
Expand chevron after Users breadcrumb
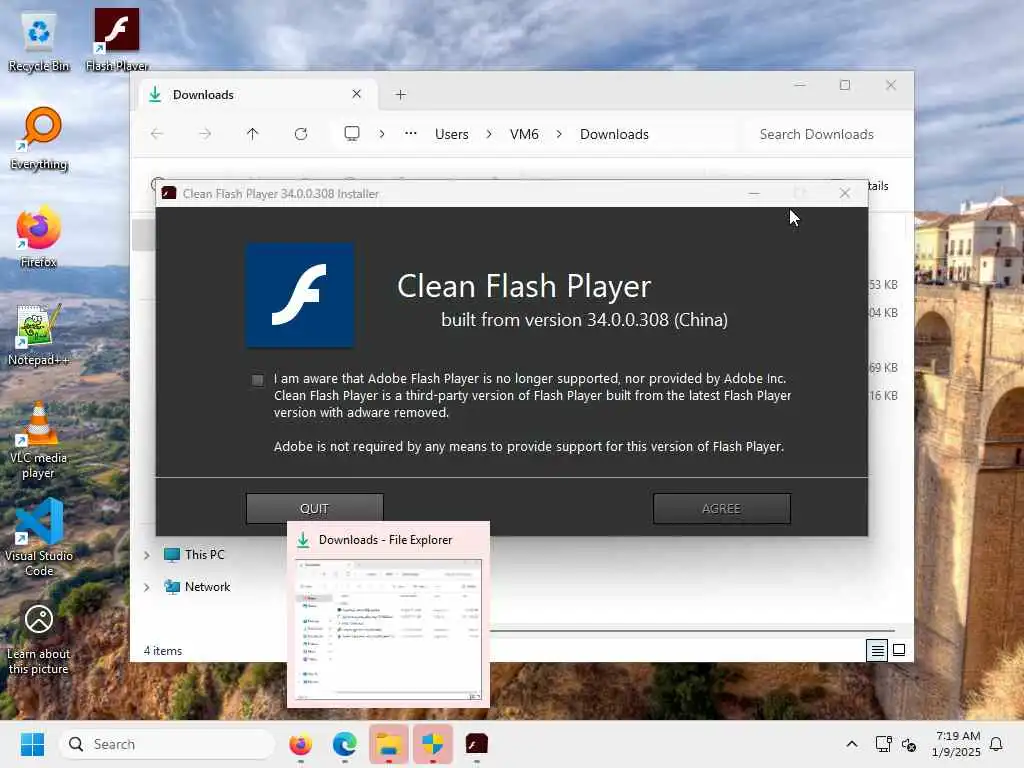point(489,134)
